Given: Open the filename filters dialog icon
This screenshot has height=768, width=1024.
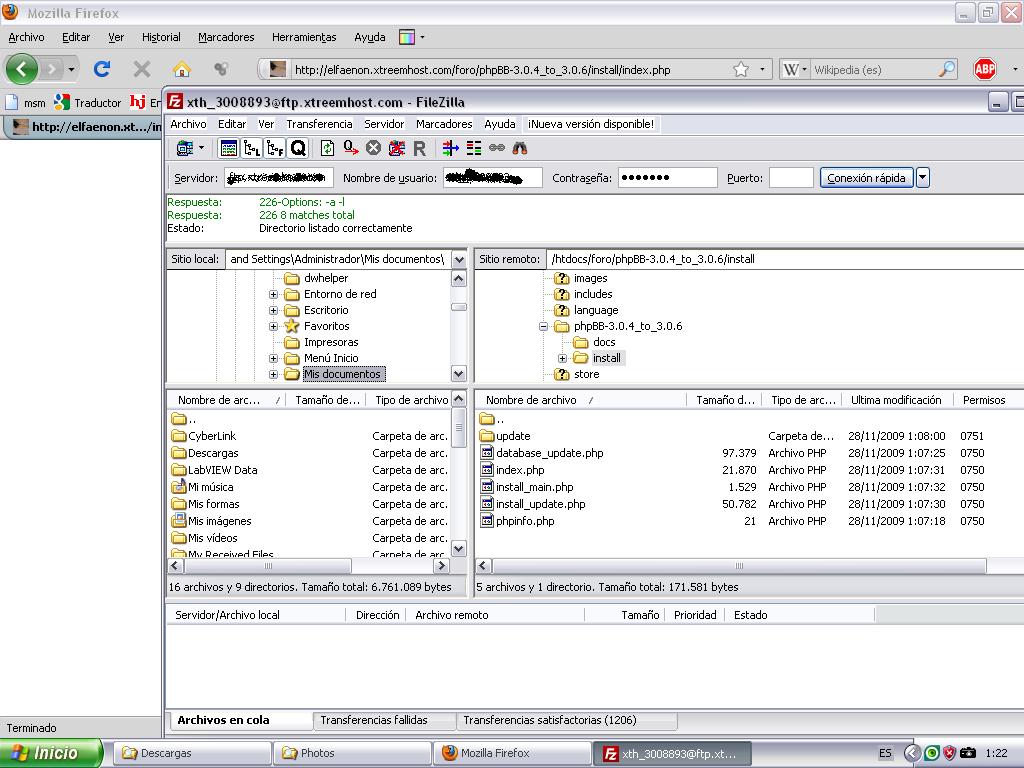Looking at the screenshot, I should [451, 148].
